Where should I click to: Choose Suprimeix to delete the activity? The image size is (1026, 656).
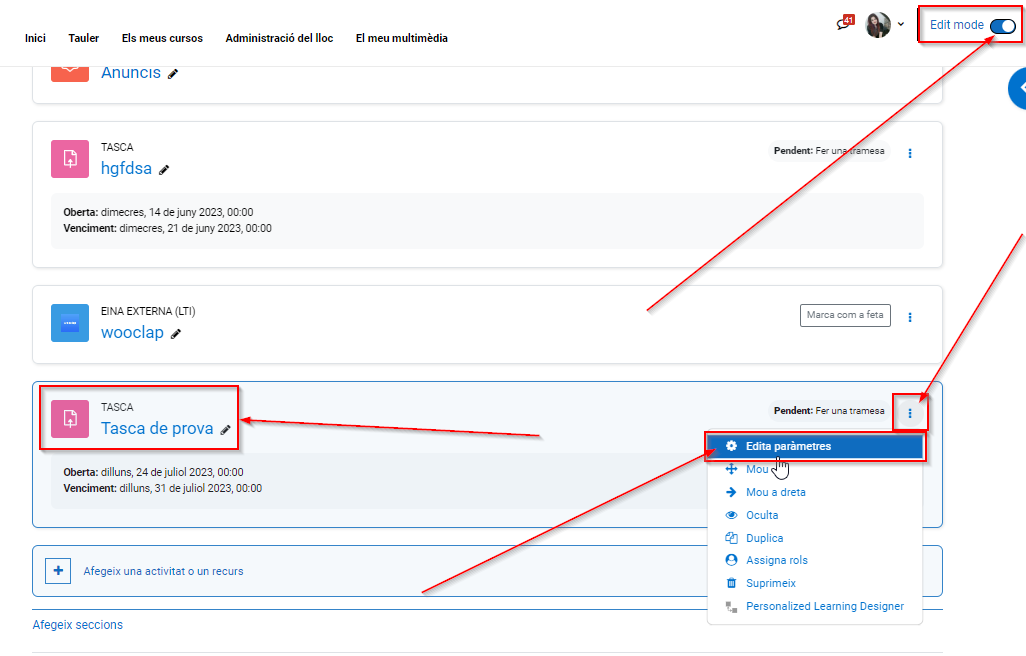click(770, 583)
